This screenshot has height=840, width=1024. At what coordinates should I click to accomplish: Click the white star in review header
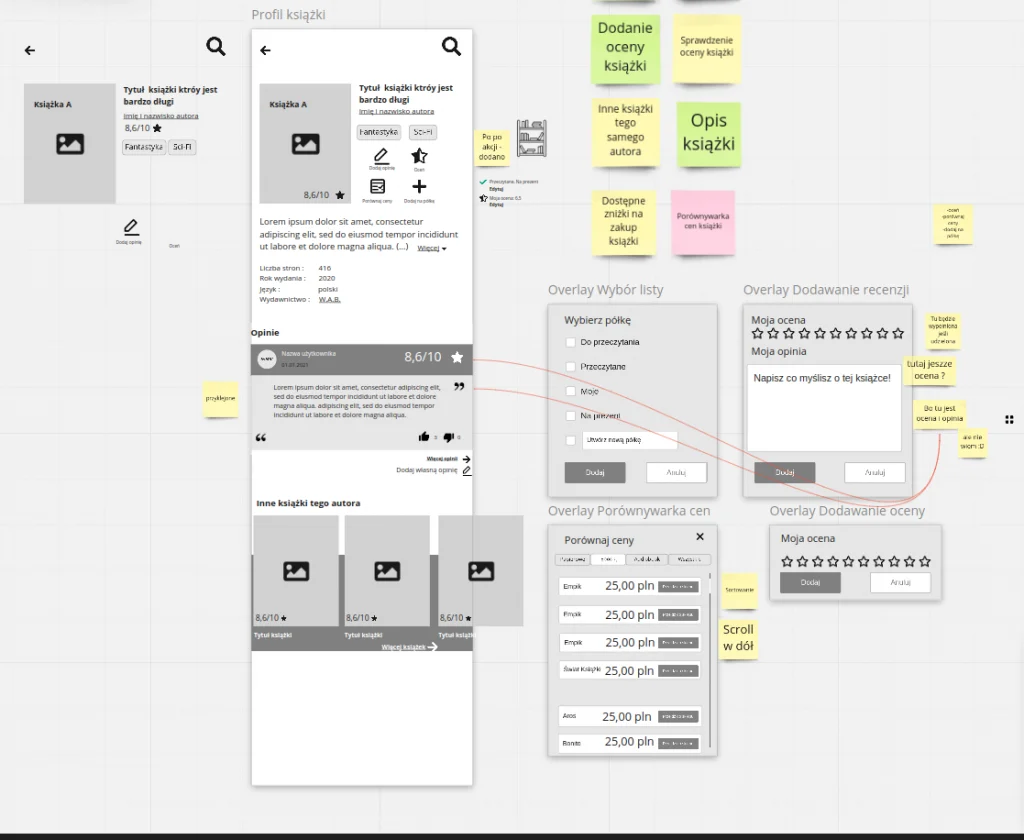click(x=457, y=357)
